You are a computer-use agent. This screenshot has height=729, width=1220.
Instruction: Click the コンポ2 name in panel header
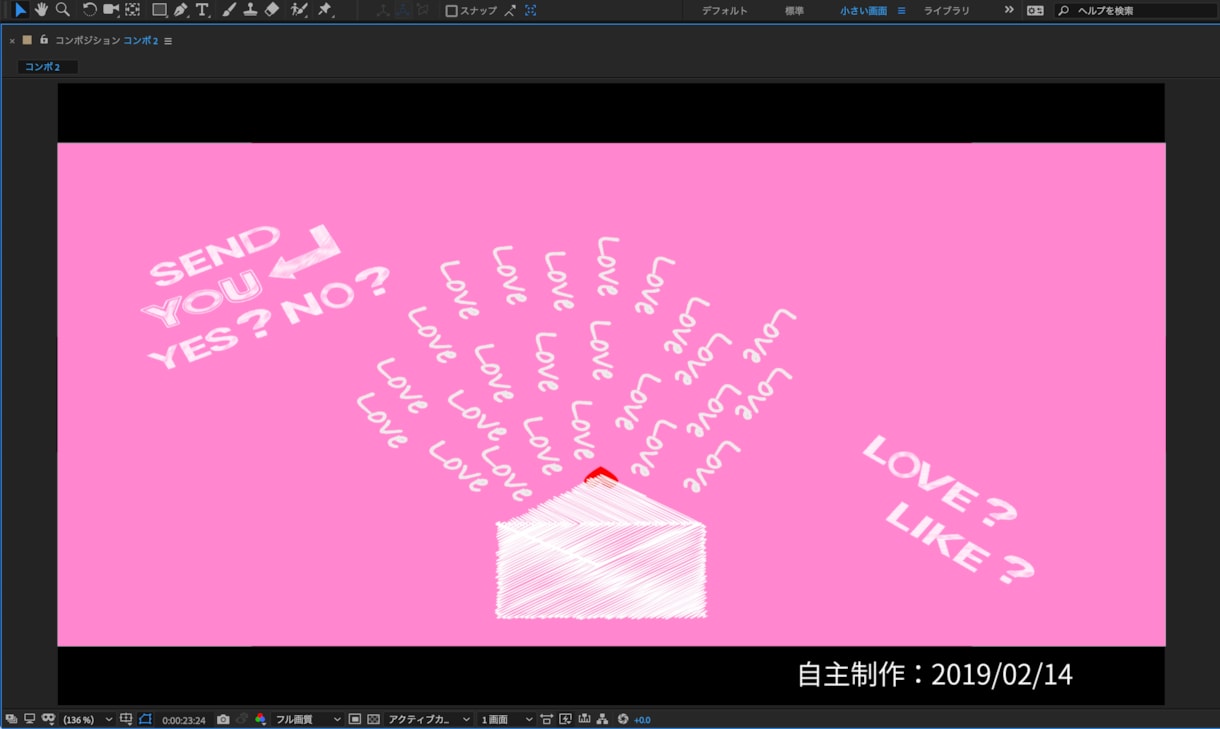tap(141, 41)
